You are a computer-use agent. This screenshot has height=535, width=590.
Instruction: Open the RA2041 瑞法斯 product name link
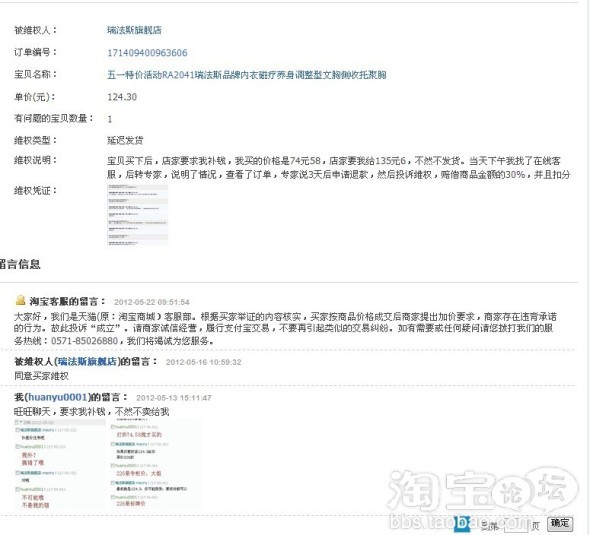[246, 75]
